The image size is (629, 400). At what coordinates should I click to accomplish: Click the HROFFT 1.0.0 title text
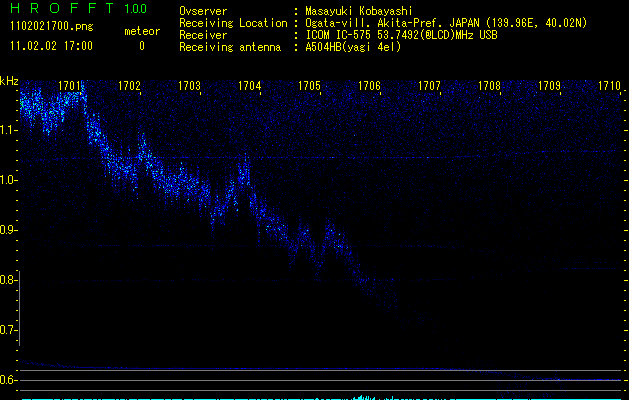tap(78, 8)
